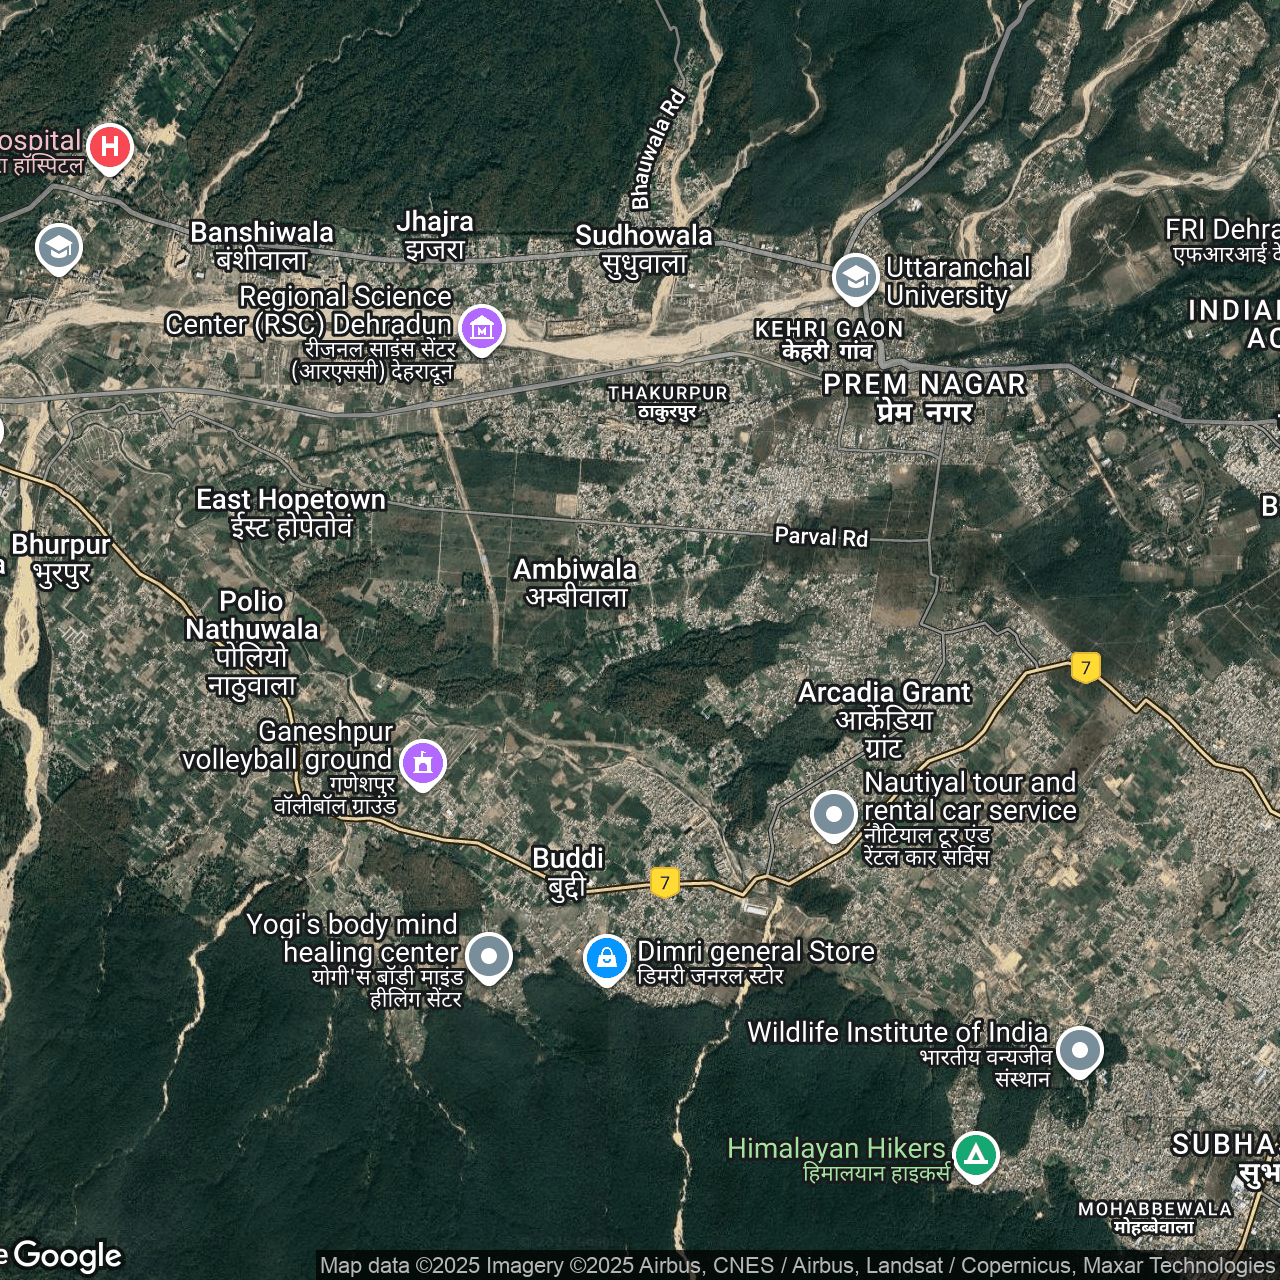Select the route 7 shield near Arcadia Grant
The height and width of the screenshot is (1280, 1280).
pos(1085,667)
